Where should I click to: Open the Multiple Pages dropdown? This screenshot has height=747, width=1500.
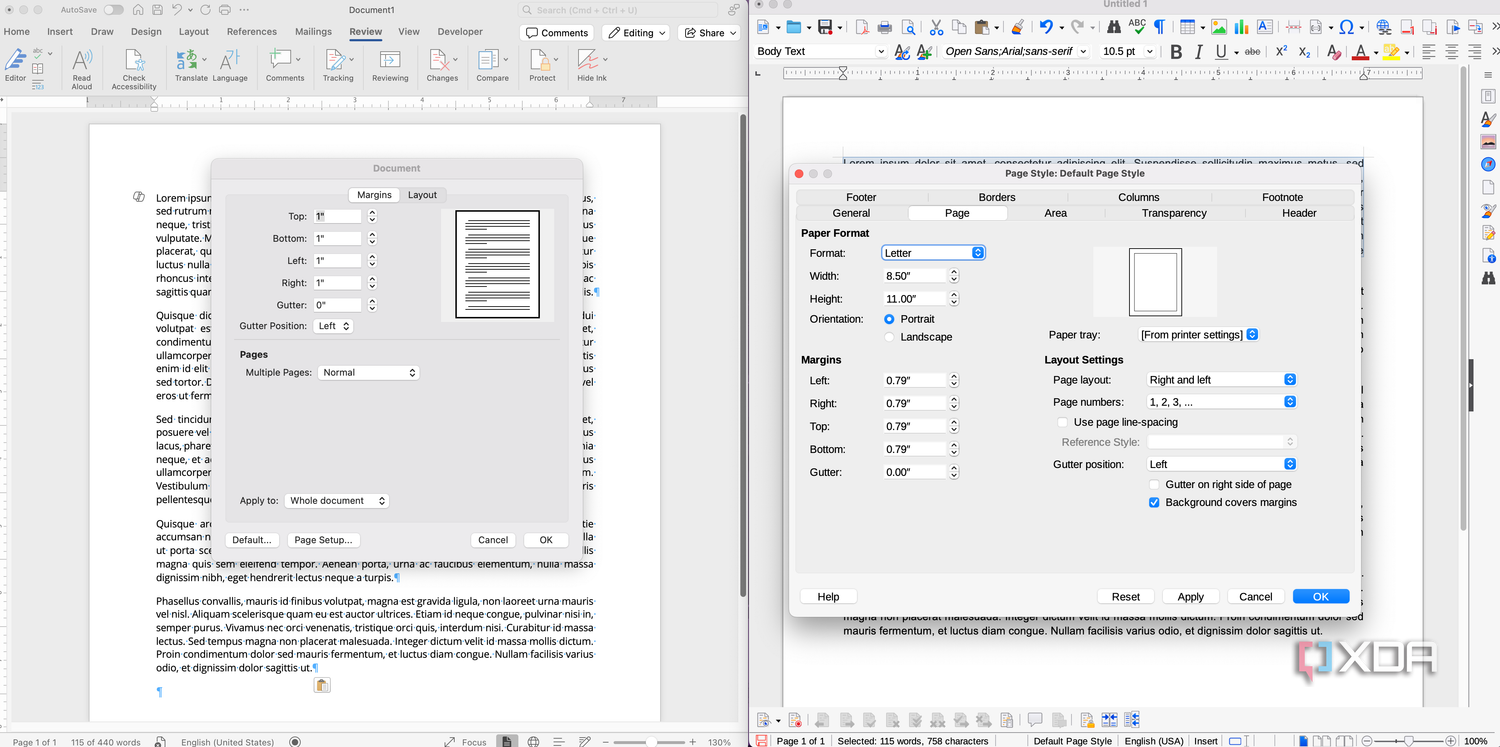pos(368,372)
